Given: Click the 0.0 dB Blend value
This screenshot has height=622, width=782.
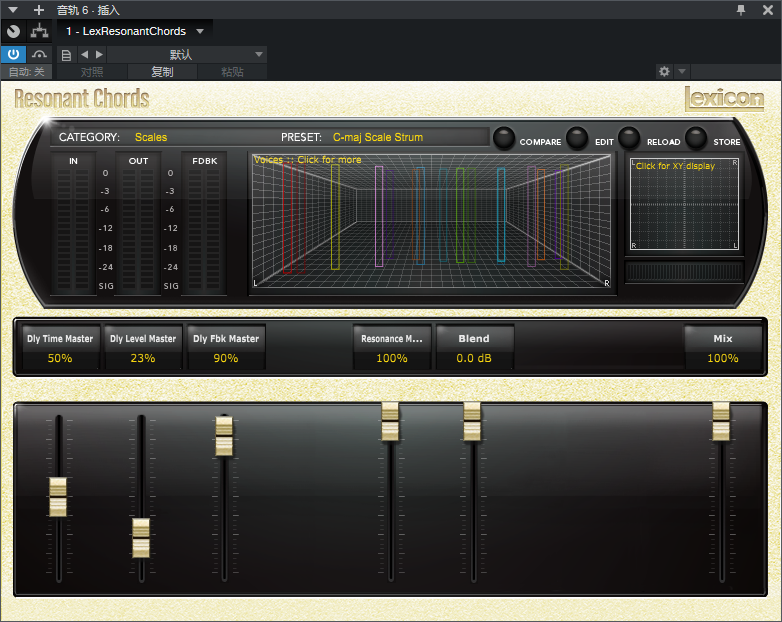Looking at the screenshot, I should pyautogui.click(x=474, y=359).
